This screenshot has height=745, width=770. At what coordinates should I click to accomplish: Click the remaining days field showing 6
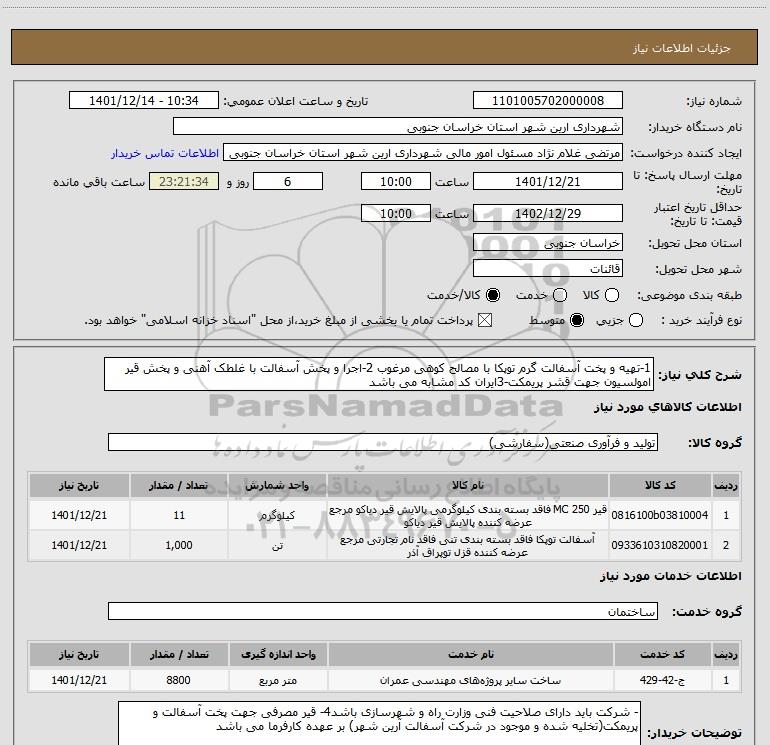(x=288, y=181)
